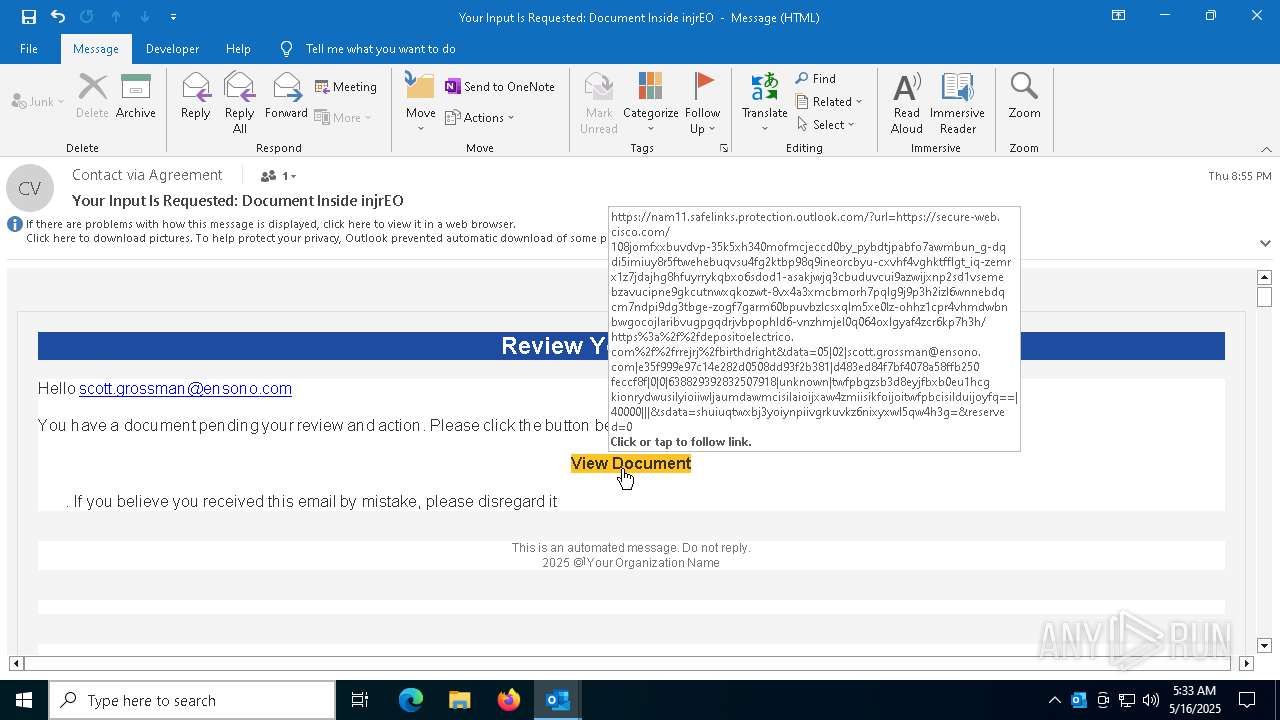Open File Explorer from the taskbar
This screenshot has height=720, width=1280.
click(460, 700)
